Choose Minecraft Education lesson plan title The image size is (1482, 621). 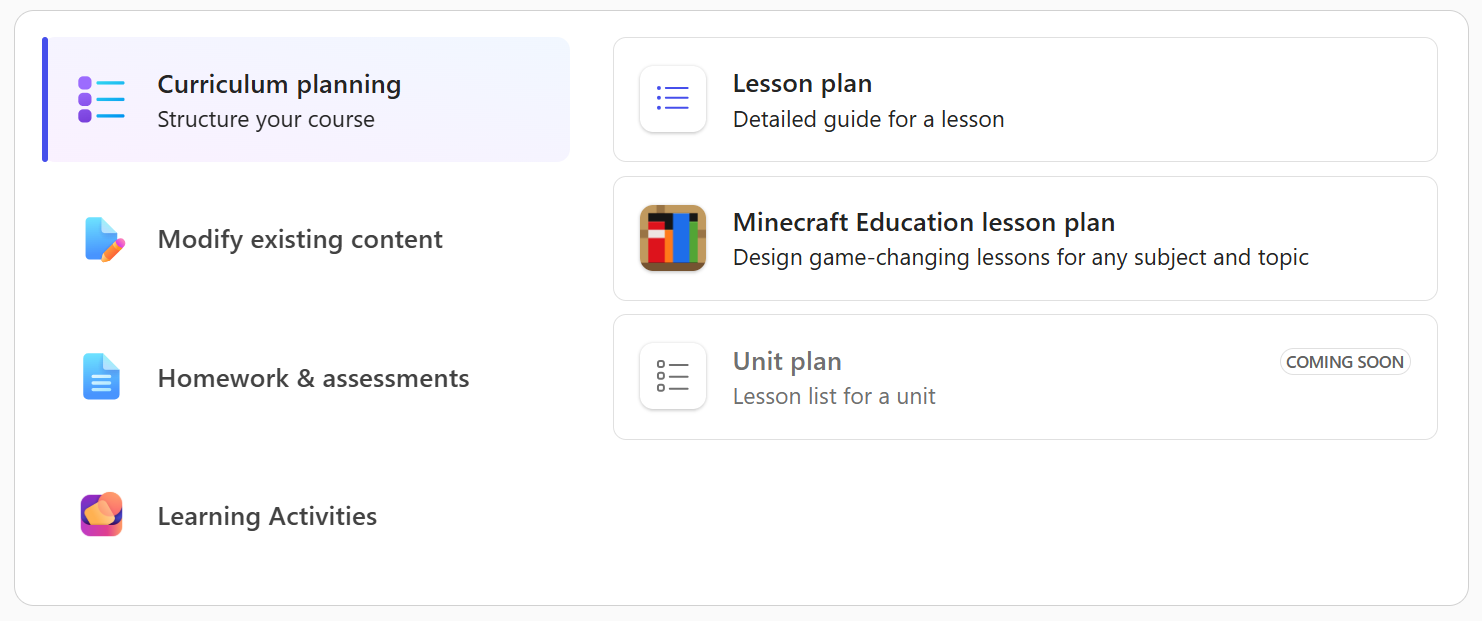pos(923,222)
